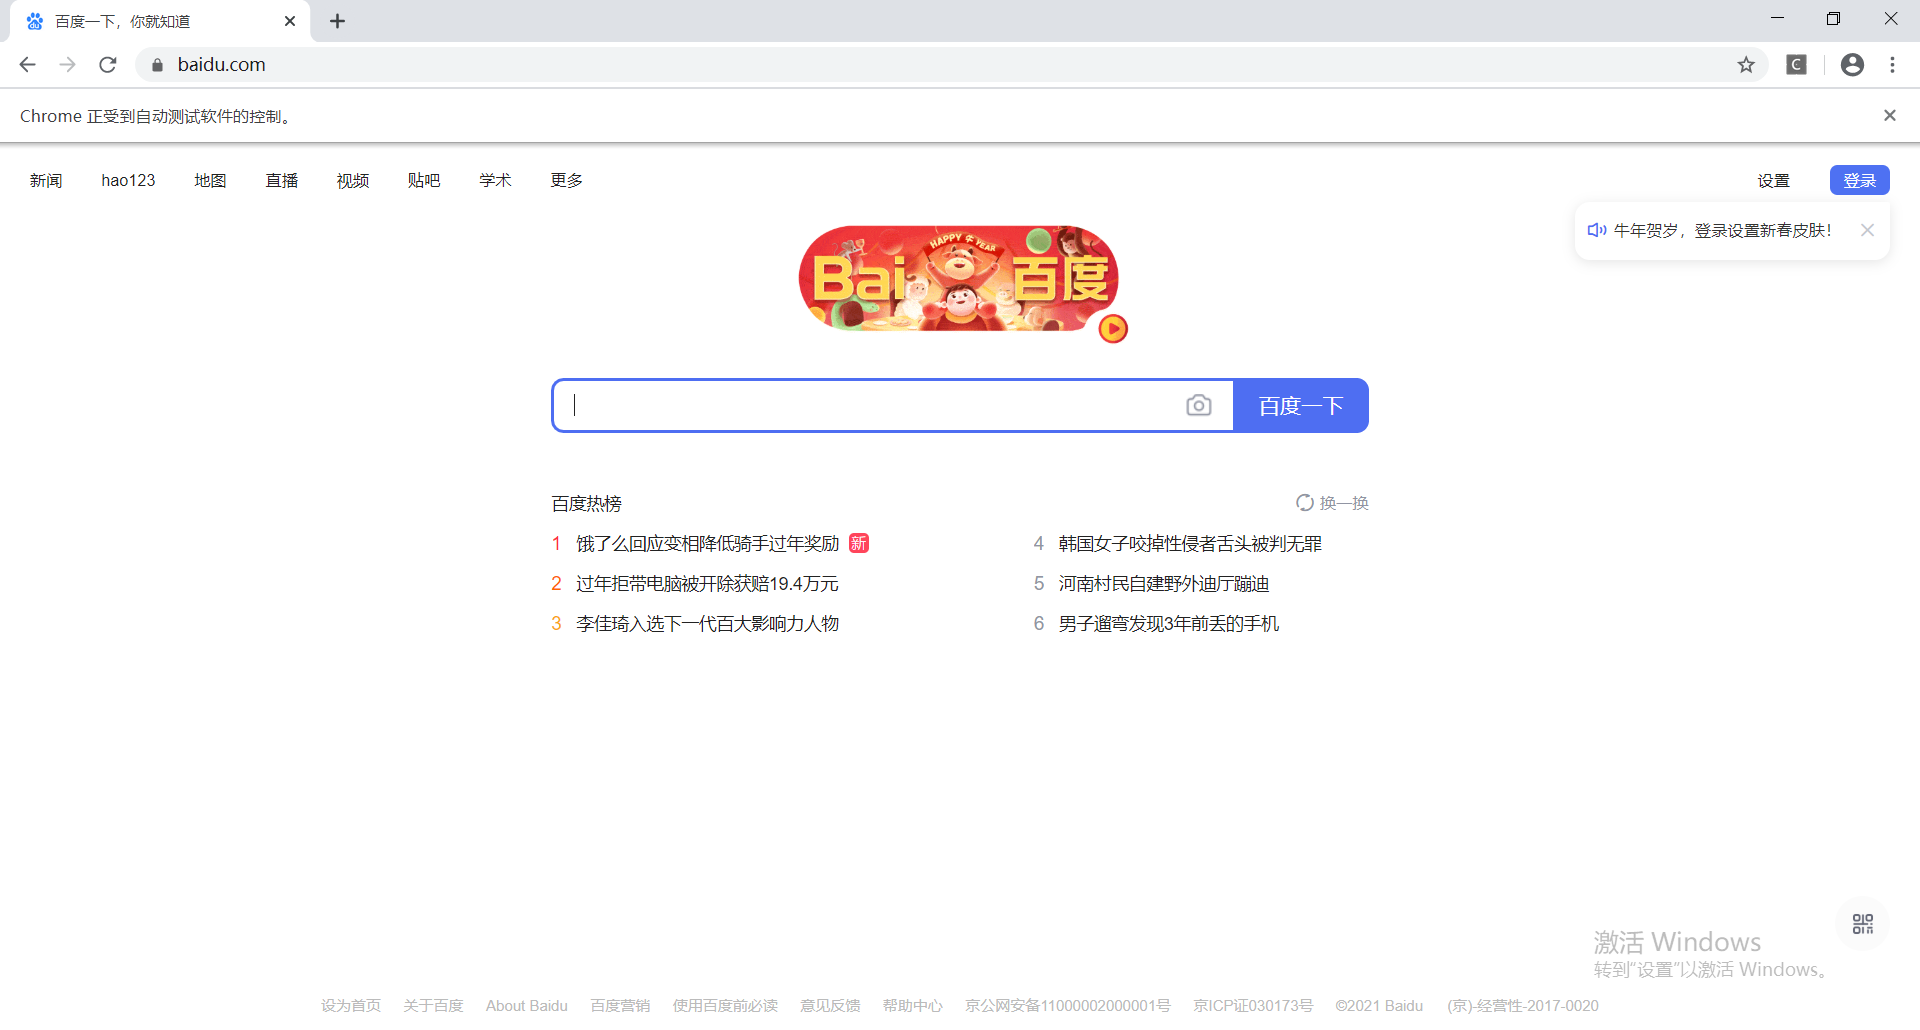Screen dimensions: 1920x1030
Task: Click the camera image search icon
Action: (x=1198, y=405)
